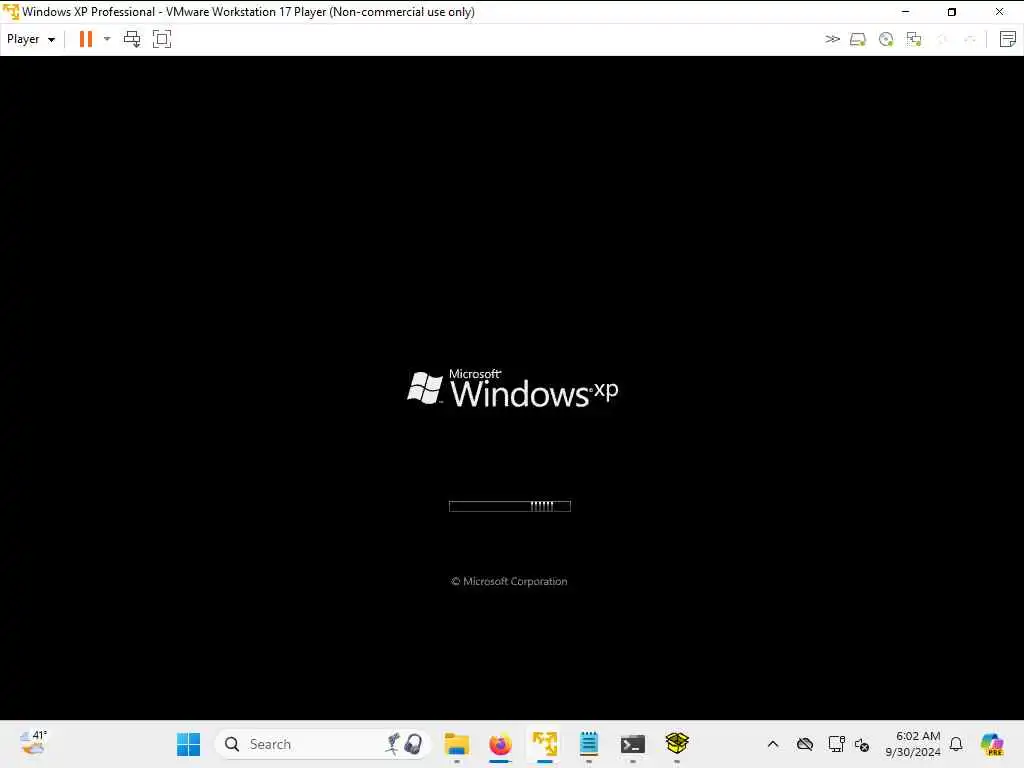
Task: Open the notifications bell icon
Action: (956, 744)
